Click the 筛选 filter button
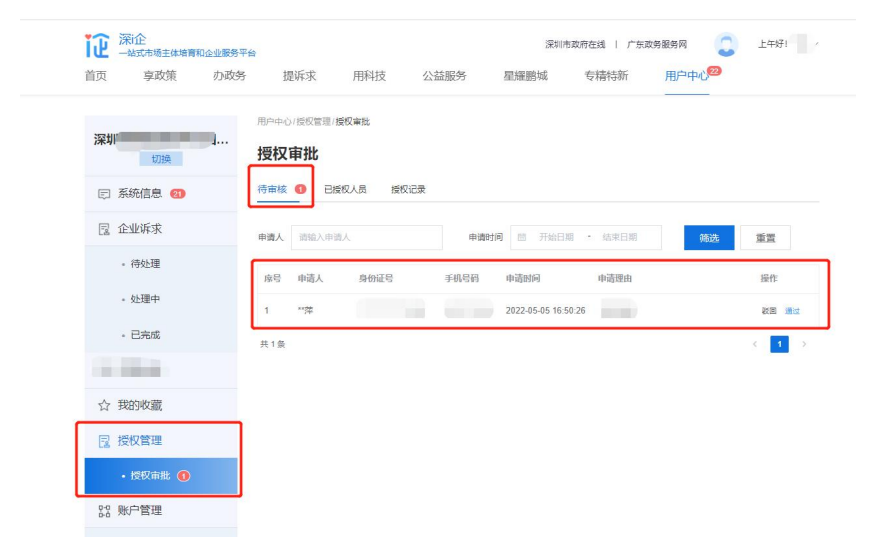 click(x=709, y=238)
